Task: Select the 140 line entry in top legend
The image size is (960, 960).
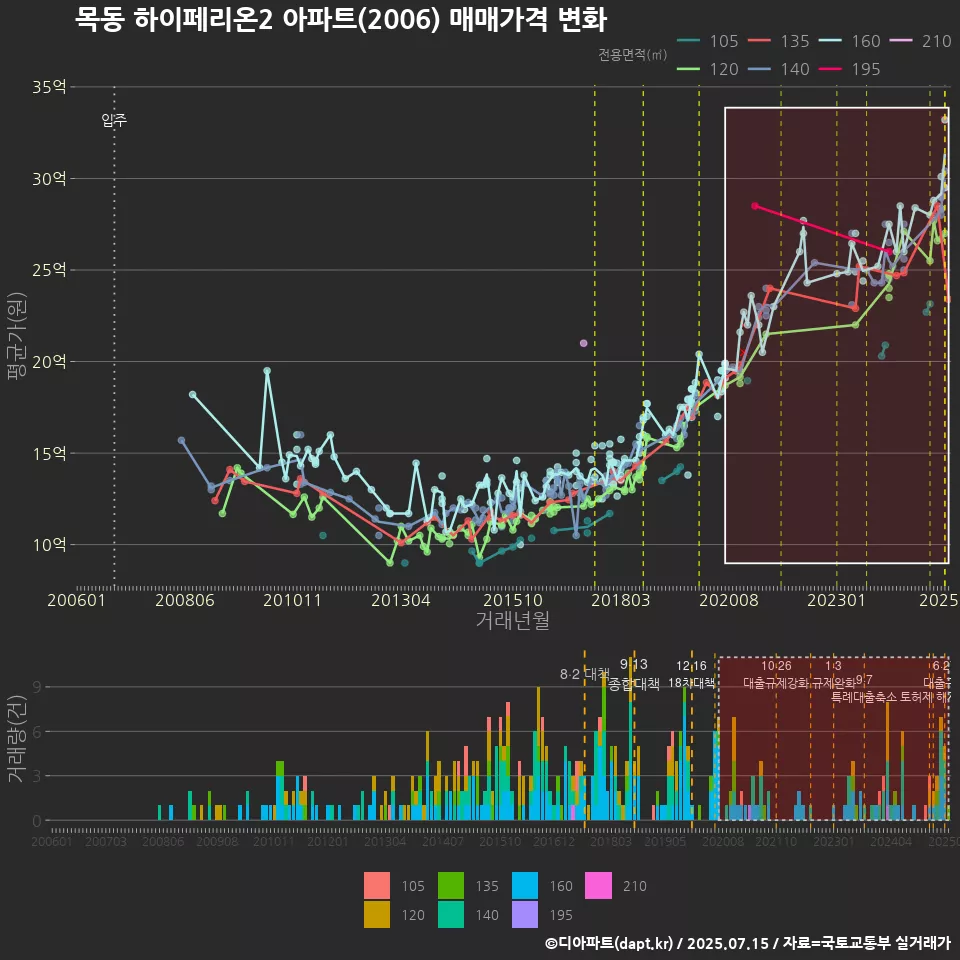Action: pos(779,69)
